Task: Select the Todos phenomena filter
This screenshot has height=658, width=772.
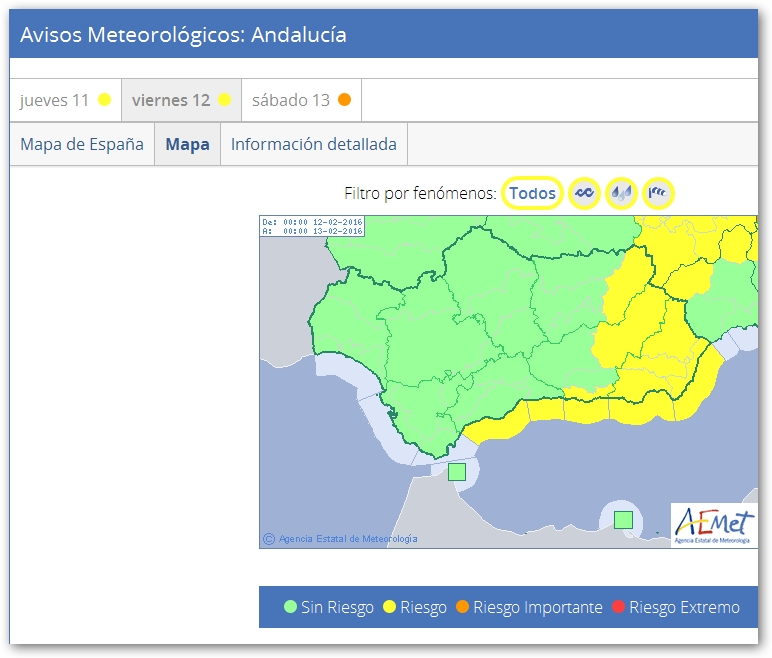Action: click(x=532, y=193)
